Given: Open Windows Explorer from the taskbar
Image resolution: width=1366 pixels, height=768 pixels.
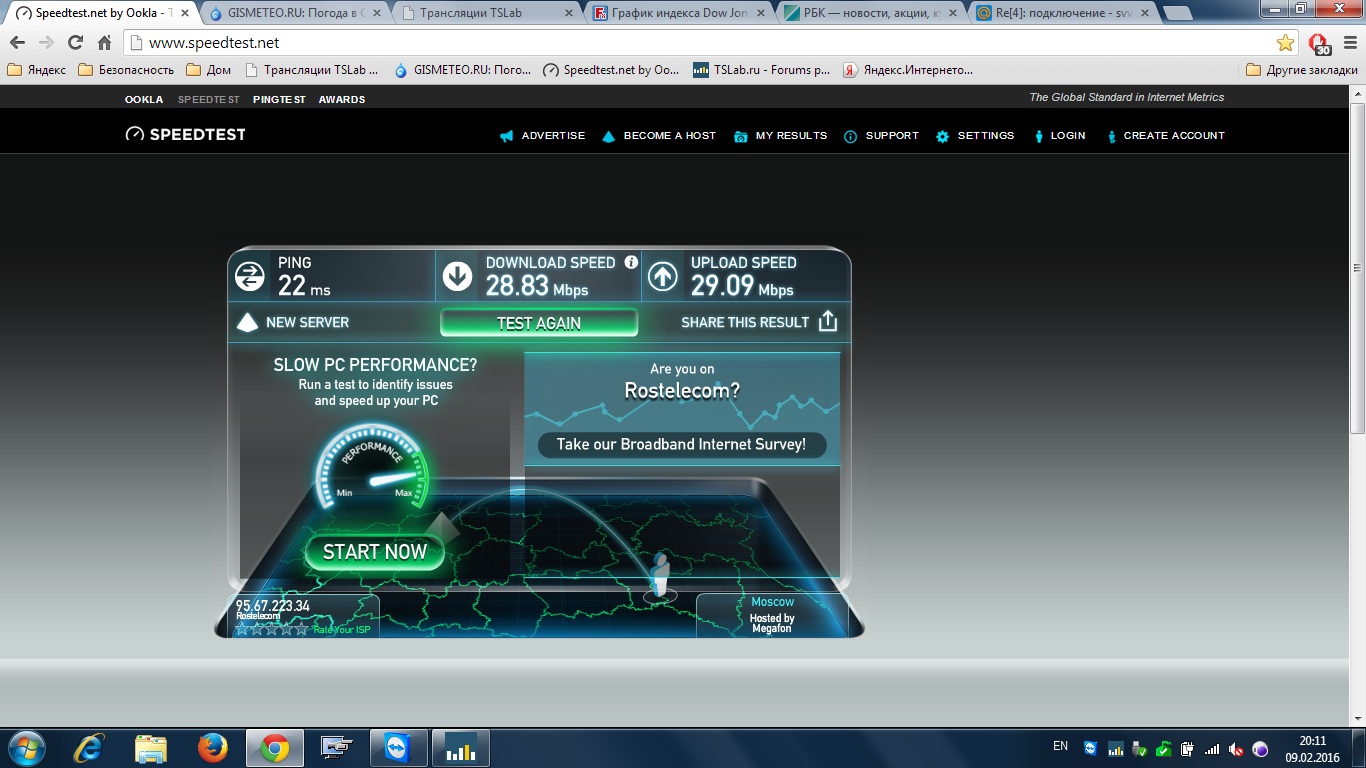Looking at the screenshot, I should point(151,748).
